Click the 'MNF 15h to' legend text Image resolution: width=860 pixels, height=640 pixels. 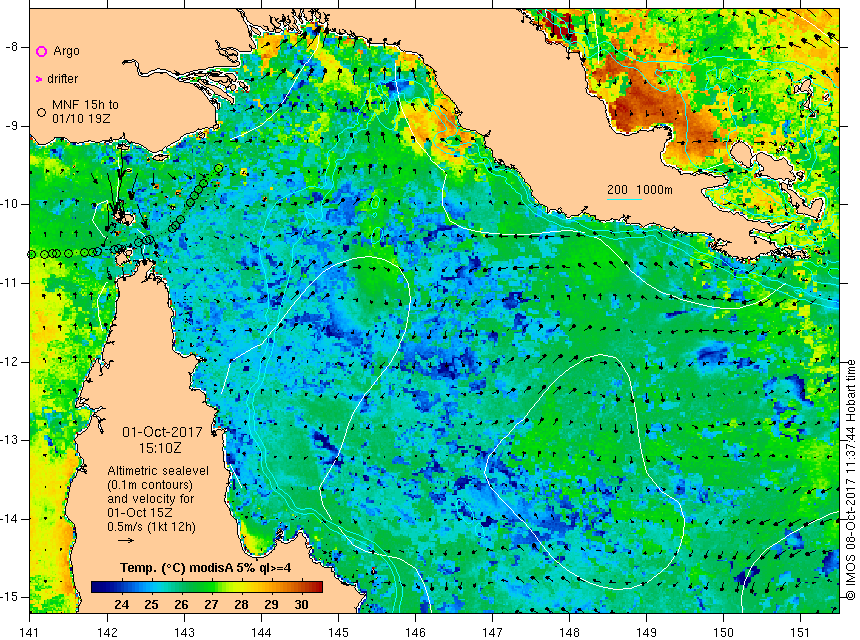click(x=85, y=104)
